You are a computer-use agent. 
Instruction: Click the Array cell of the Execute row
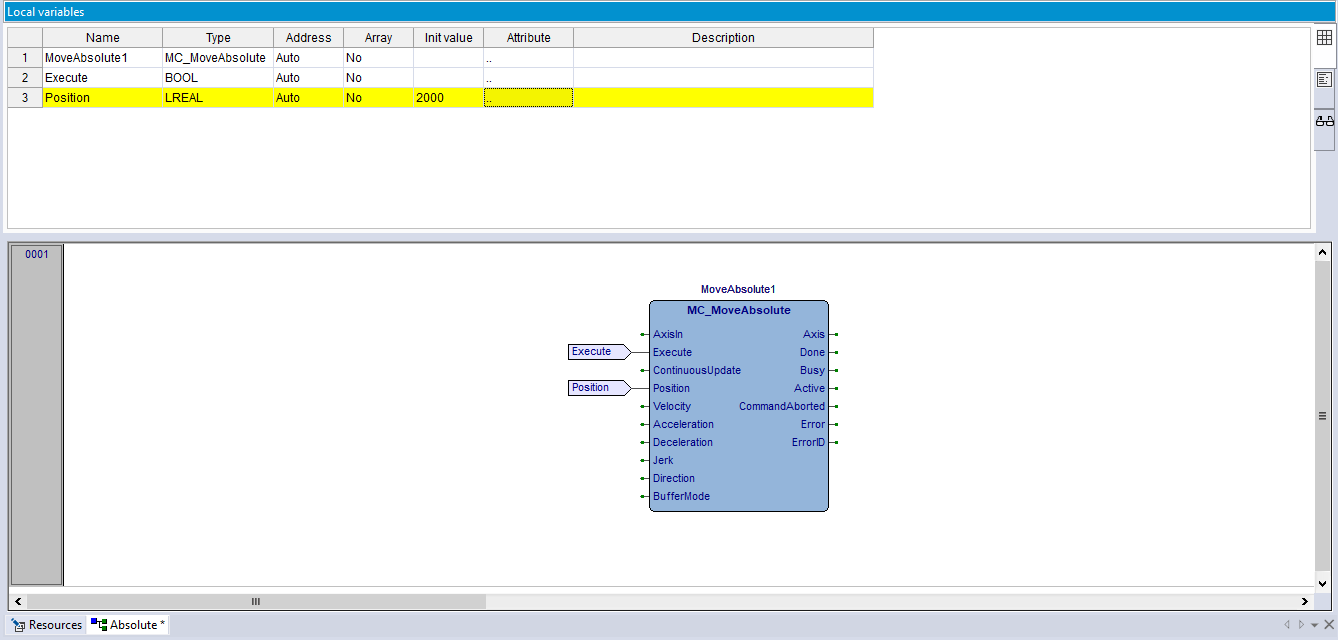[378, 78]
